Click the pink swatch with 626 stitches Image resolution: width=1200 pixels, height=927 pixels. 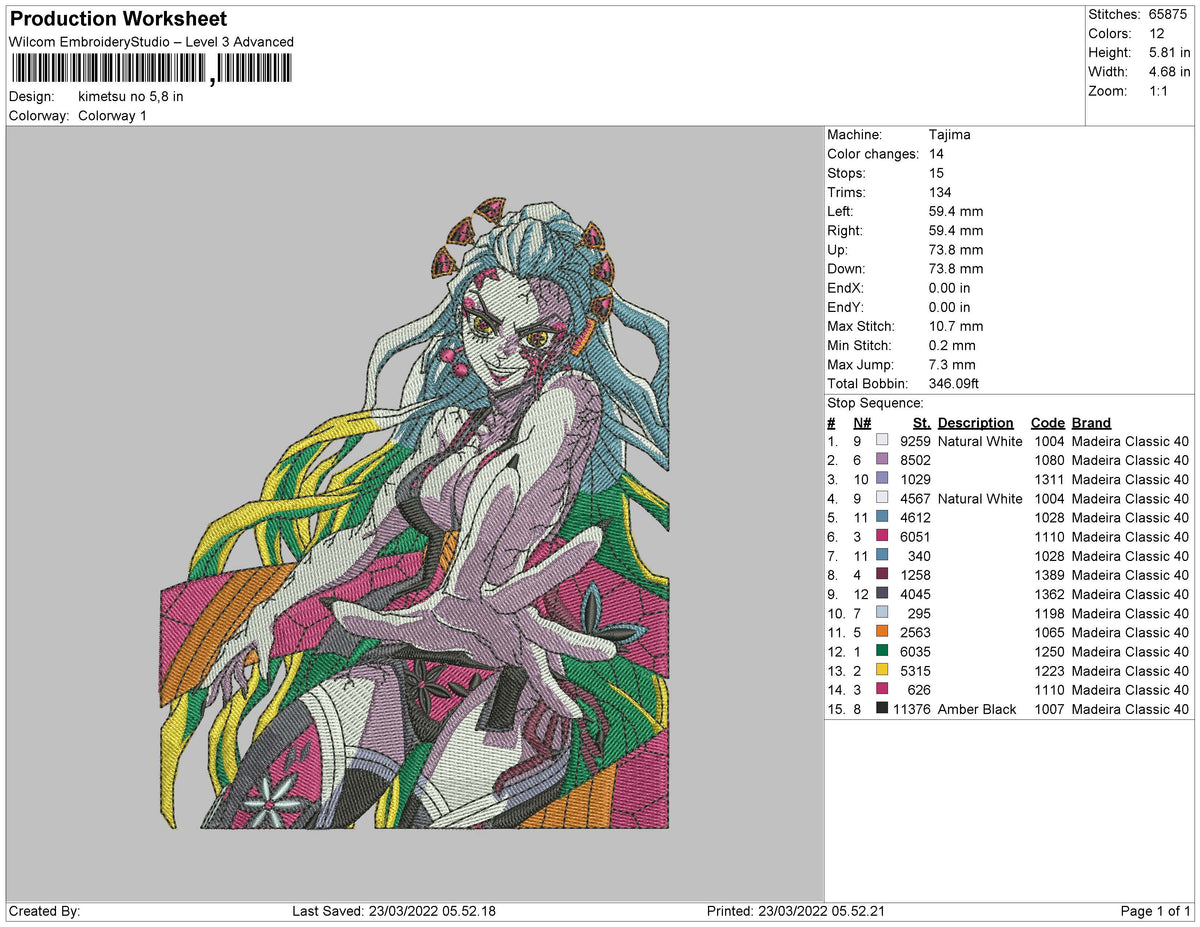(882, 689)
